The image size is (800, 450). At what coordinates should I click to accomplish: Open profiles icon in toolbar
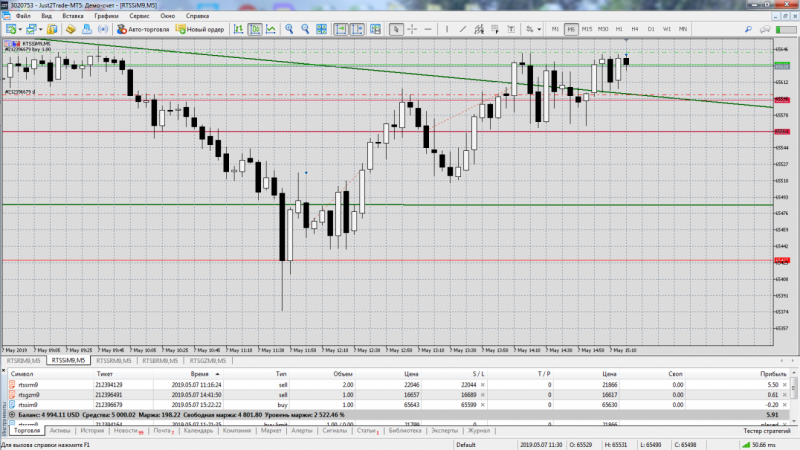(32, 29)
